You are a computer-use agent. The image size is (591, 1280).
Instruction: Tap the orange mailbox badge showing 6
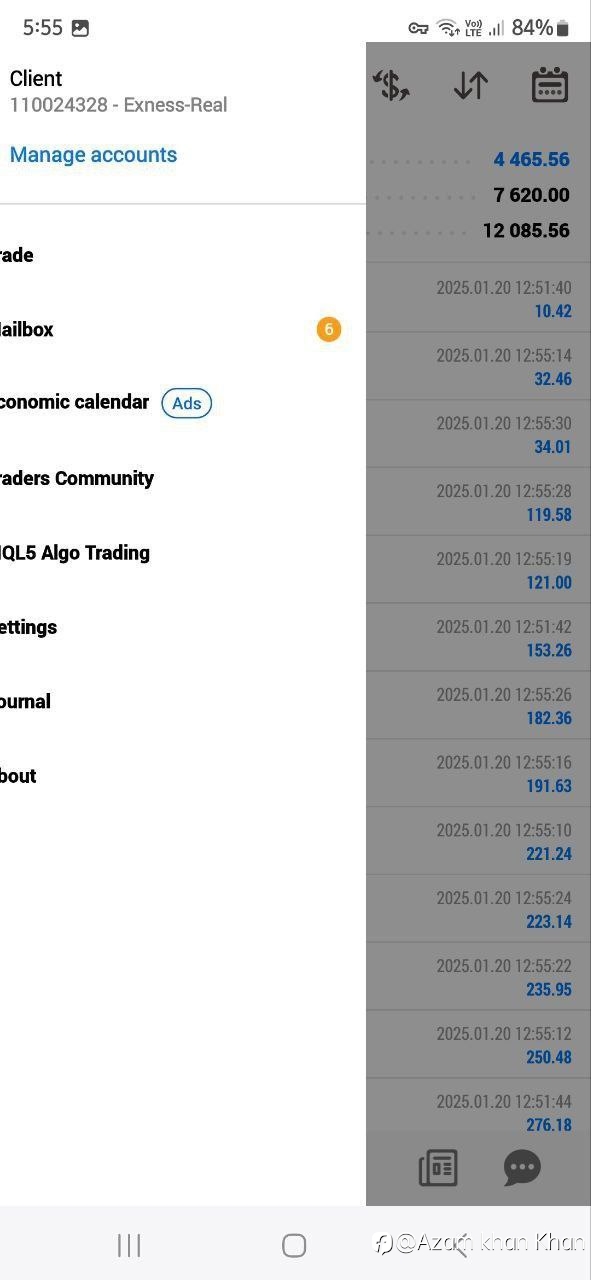(329, 329)
